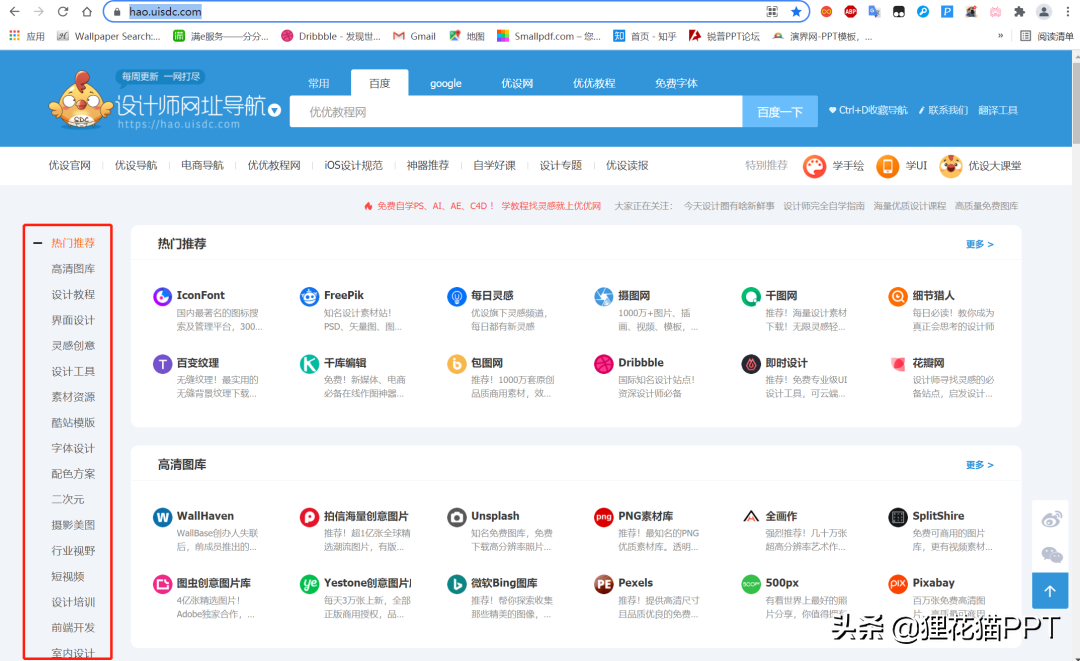Open the Unsplash camera icon
The height and width of the screenshot is (661, 1080).
coord(457,517)
